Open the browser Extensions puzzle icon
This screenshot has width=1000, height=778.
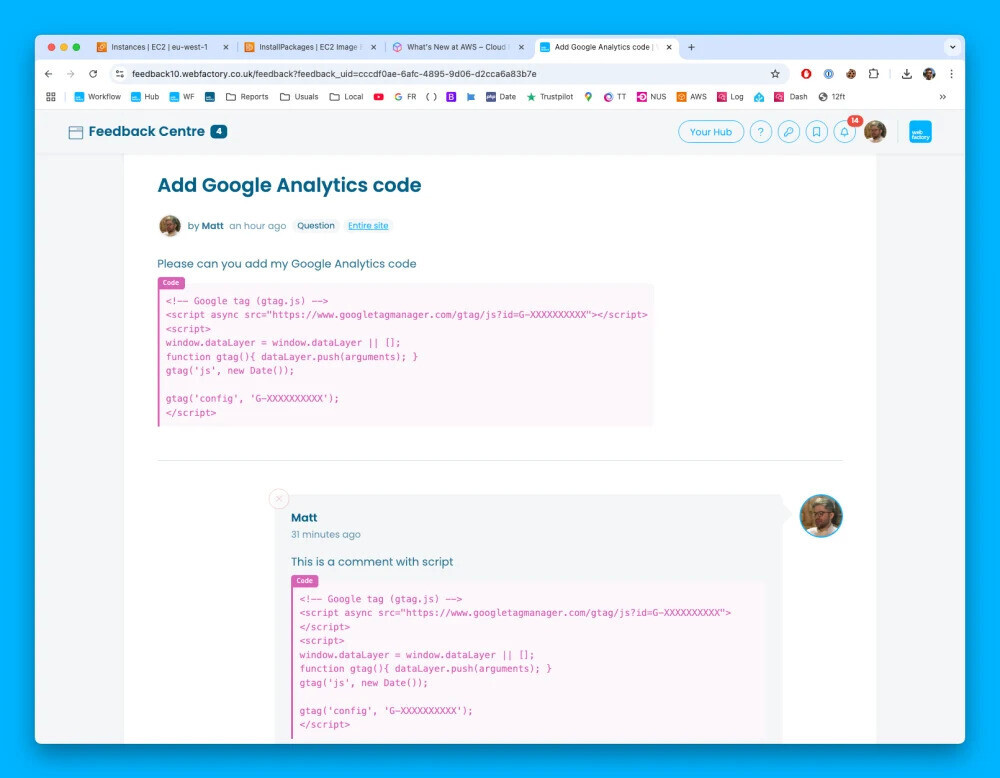tap(871, 73)
